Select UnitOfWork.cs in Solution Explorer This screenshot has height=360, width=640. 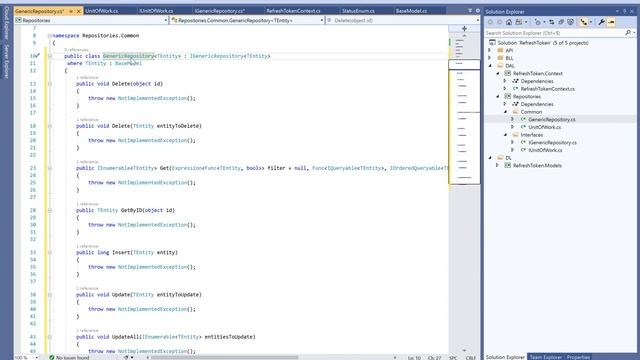[x=544, y=127]
